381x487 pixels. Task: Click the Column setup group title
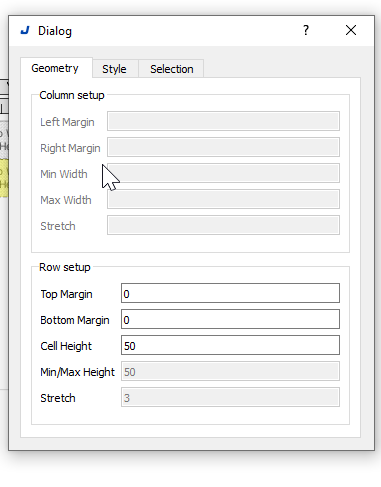pos(72,95)
